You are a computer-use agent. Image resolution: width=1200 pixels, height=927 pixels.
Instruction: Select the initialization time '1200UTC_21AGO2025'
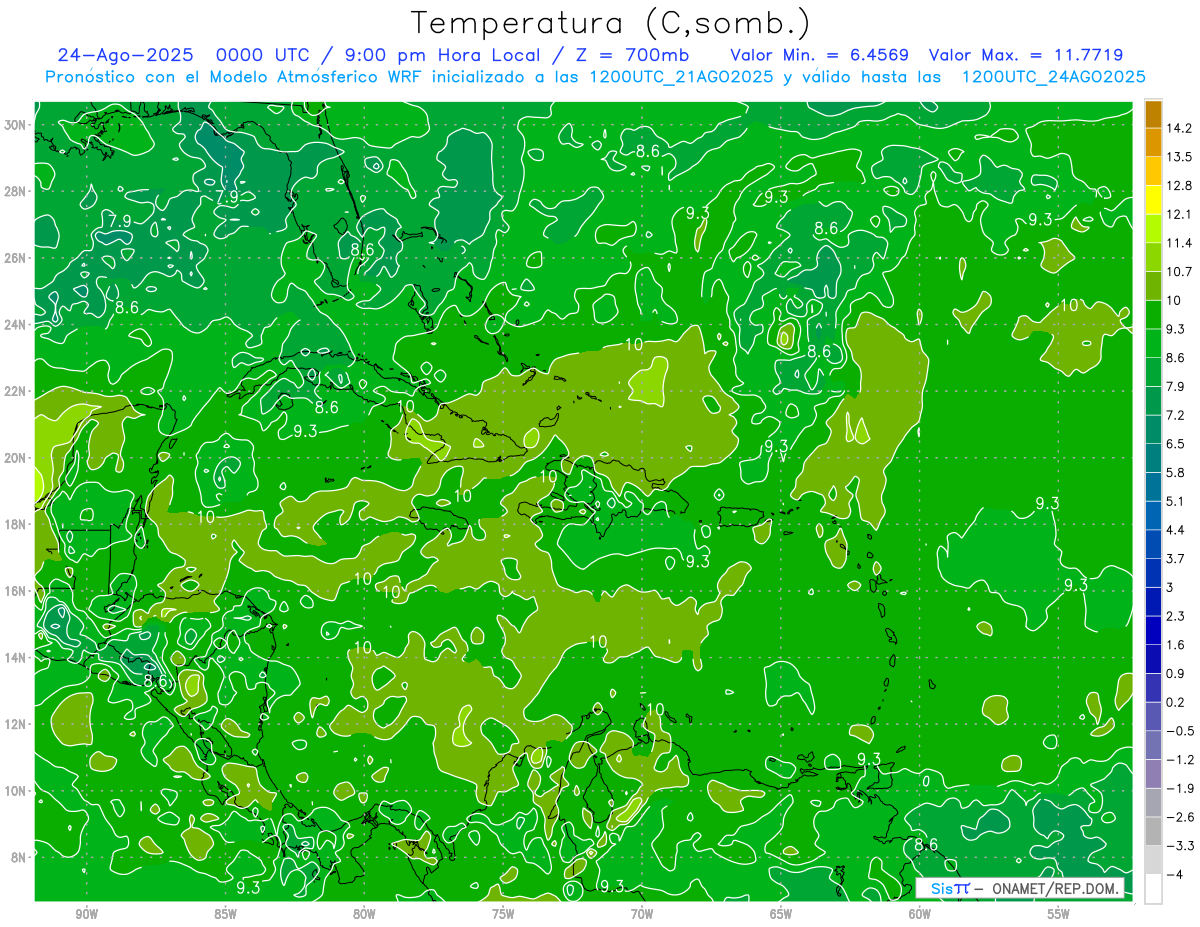click(x=681, y=76)
